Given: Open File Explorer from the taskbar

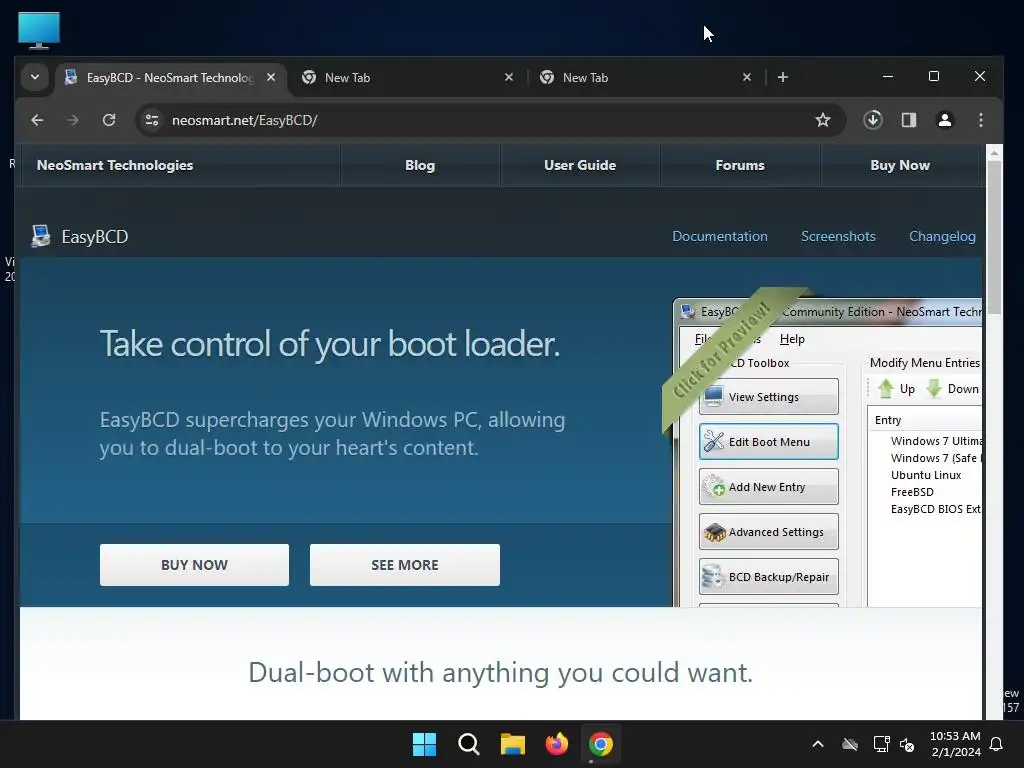Looking at the screenshot, I should point(513,744).
